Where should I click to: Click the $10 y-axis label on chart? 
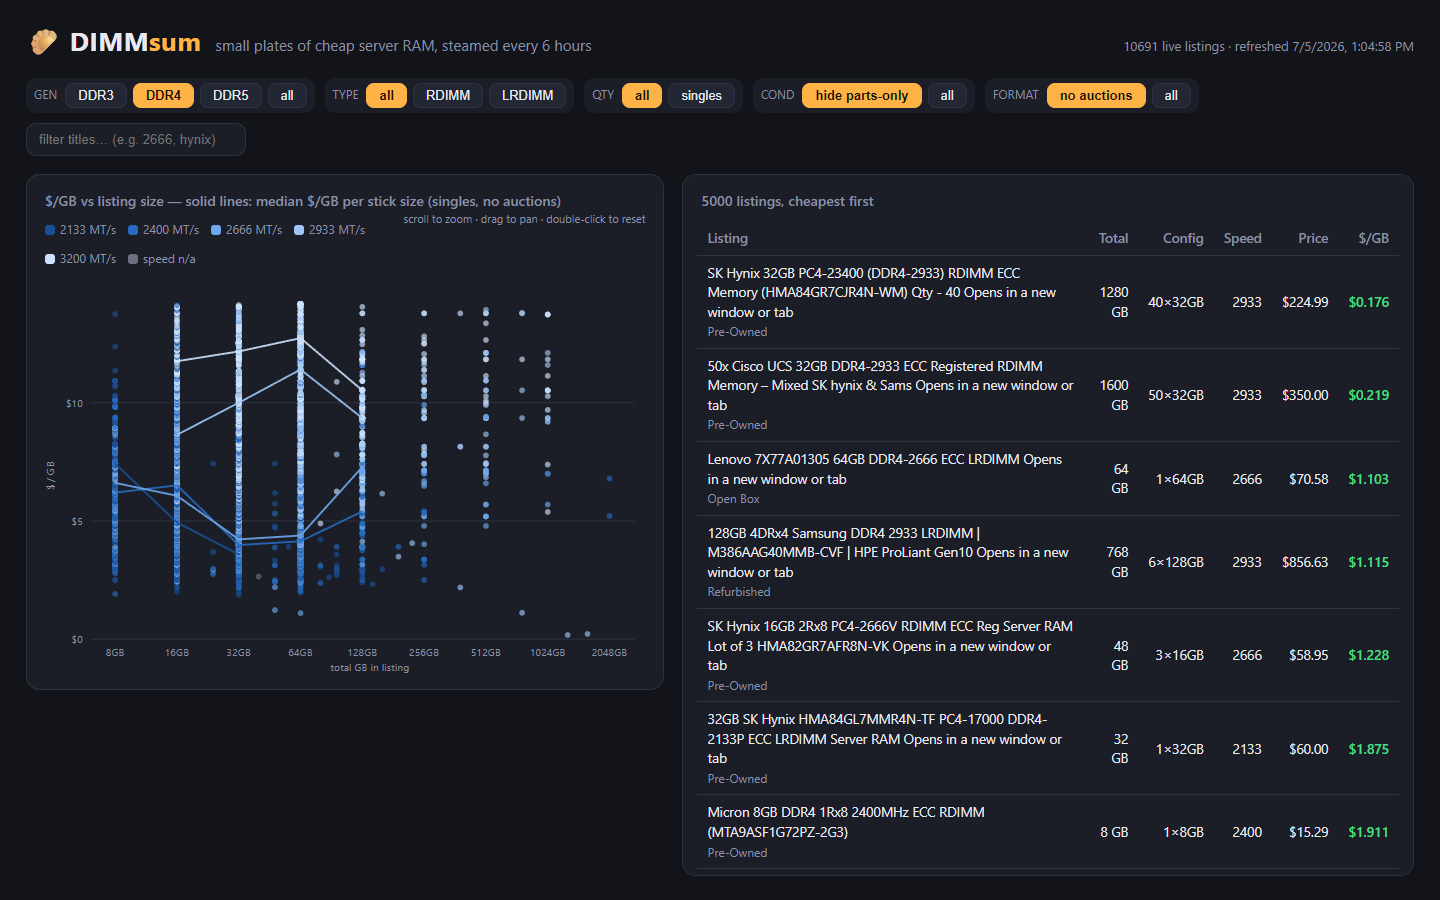[74, 403]
